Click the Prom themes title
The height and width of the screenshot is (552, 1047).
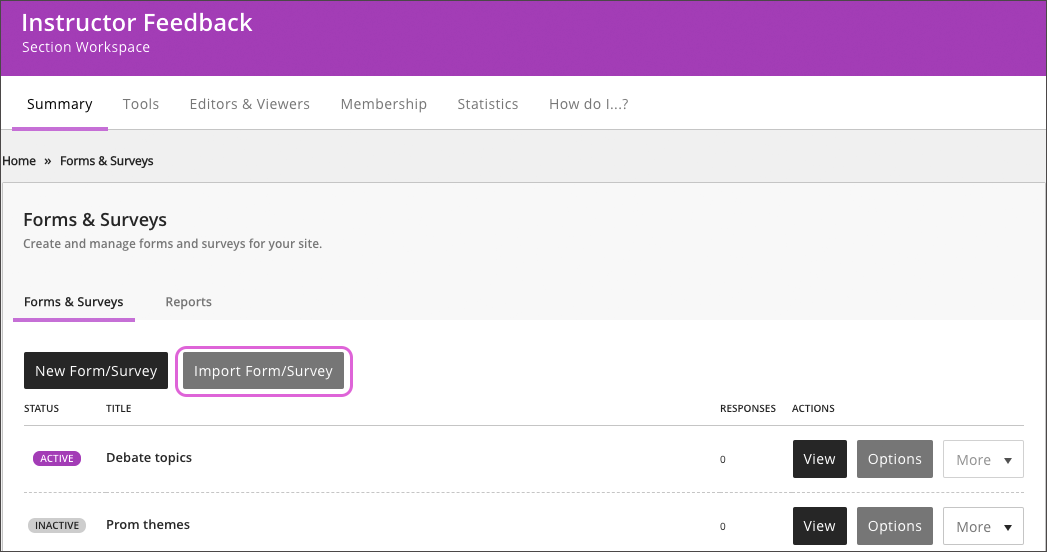[148, 525]
